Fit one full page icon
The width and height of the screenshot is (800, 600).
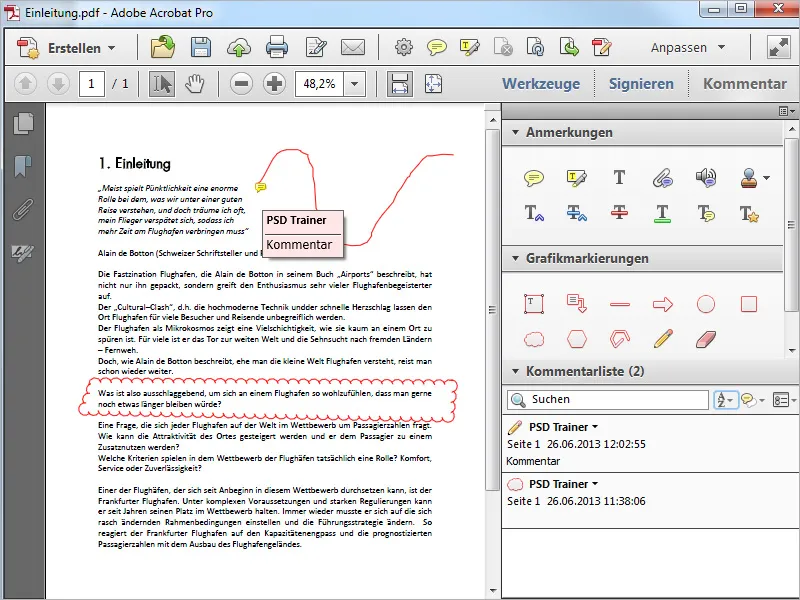433,84
